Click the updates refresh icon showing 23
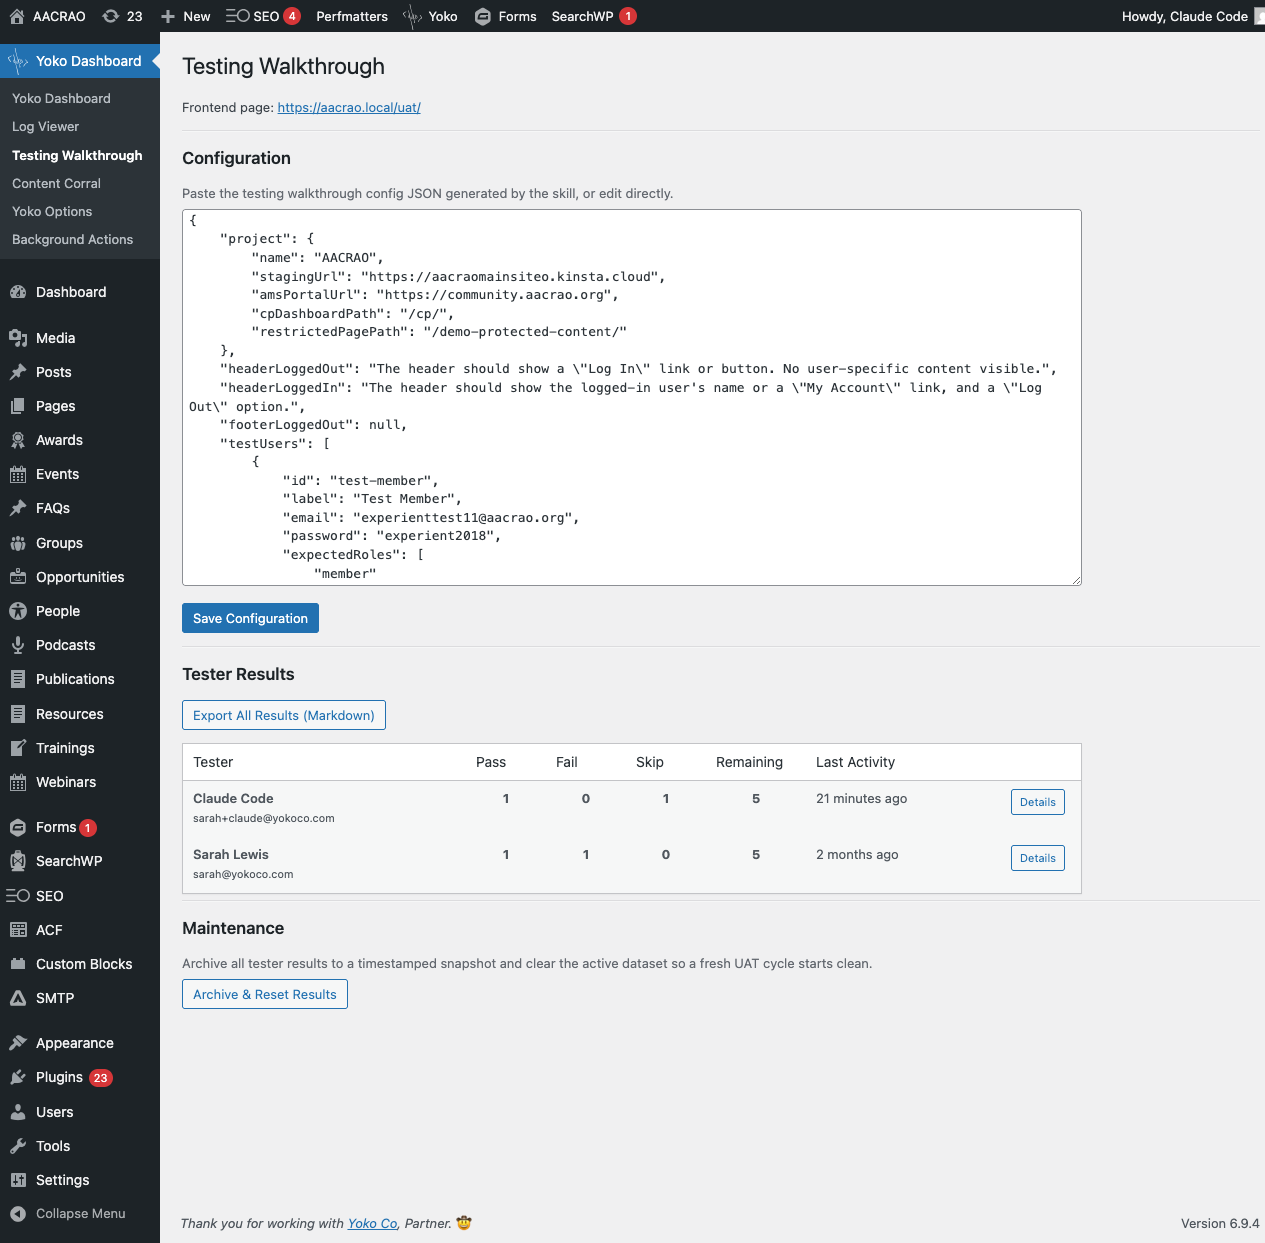 [x=111, y=16]
